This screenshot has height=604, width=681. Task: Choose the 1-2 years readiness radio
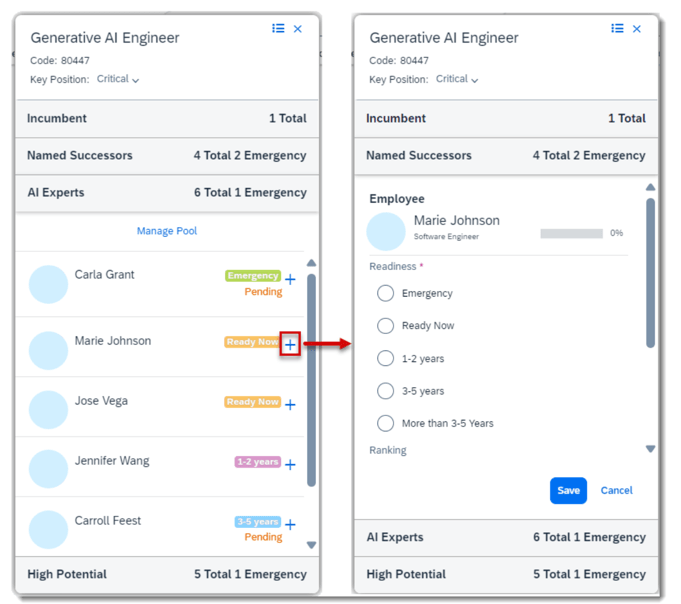click(x=385, y=358)
